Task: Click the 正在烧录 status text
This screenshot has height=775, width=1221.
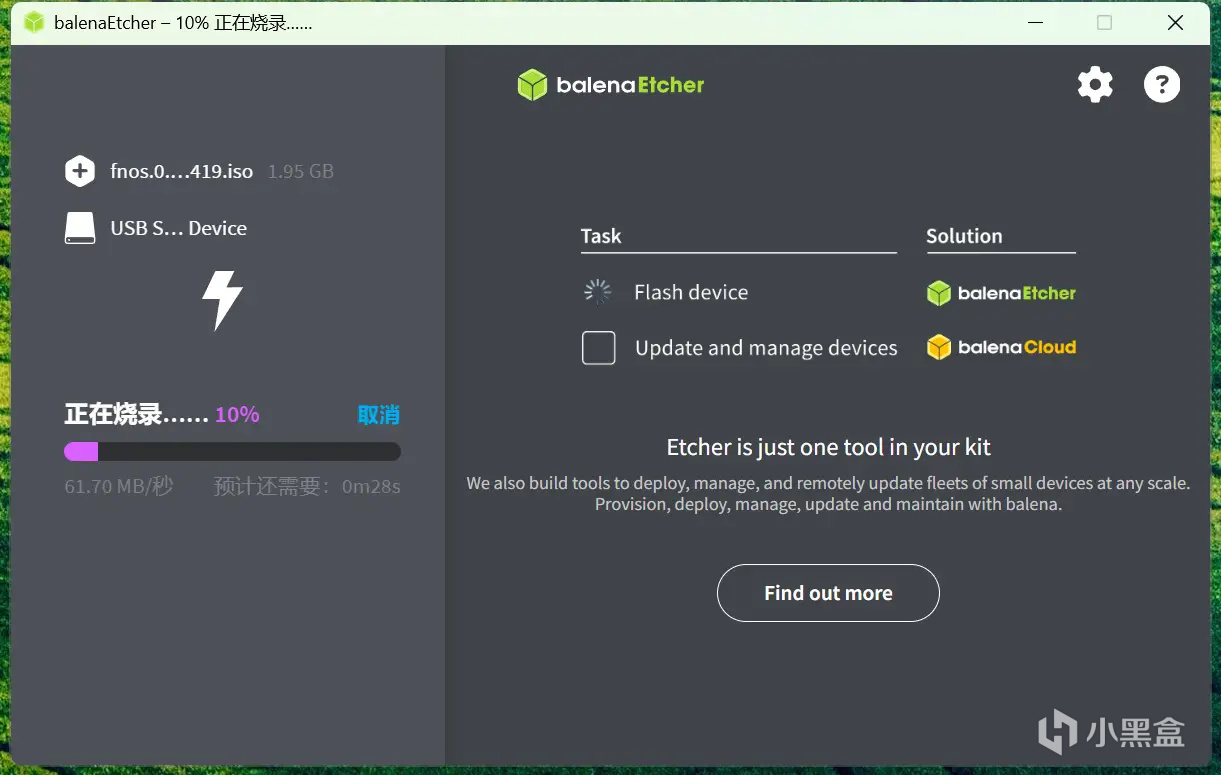Action: tap(136, 415)
